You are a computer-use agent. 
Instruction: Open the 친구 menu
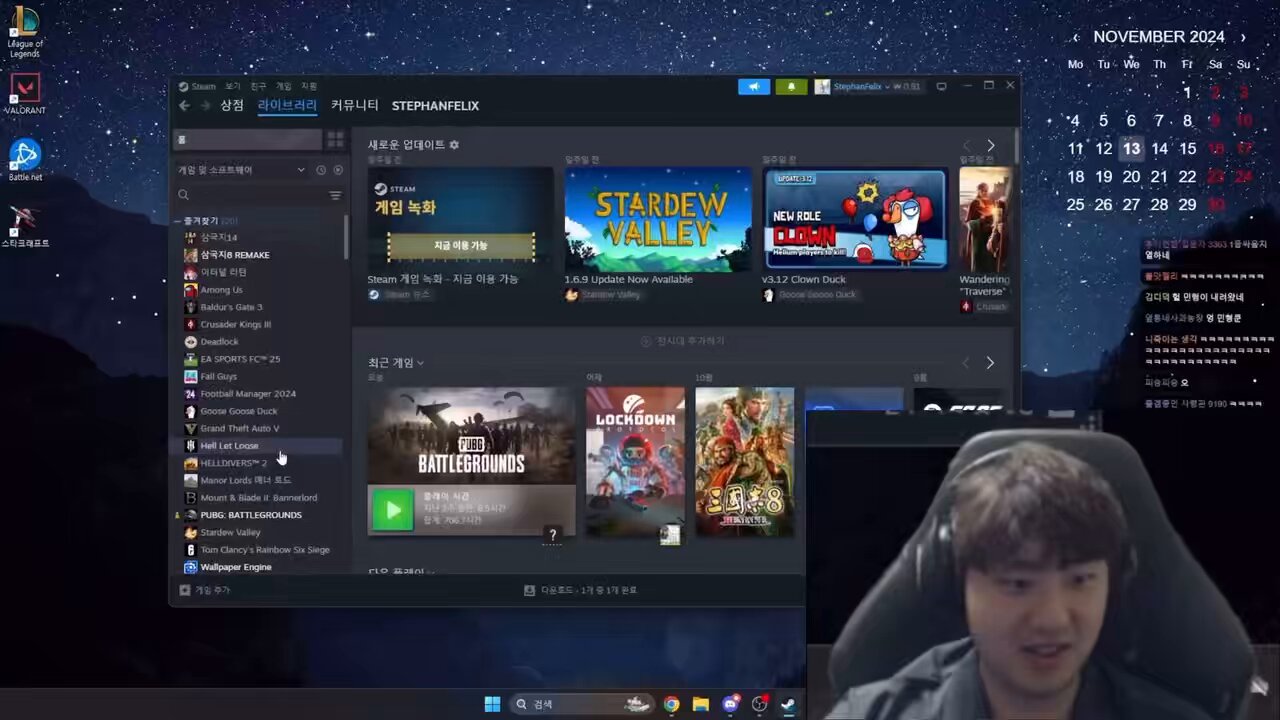258,86
